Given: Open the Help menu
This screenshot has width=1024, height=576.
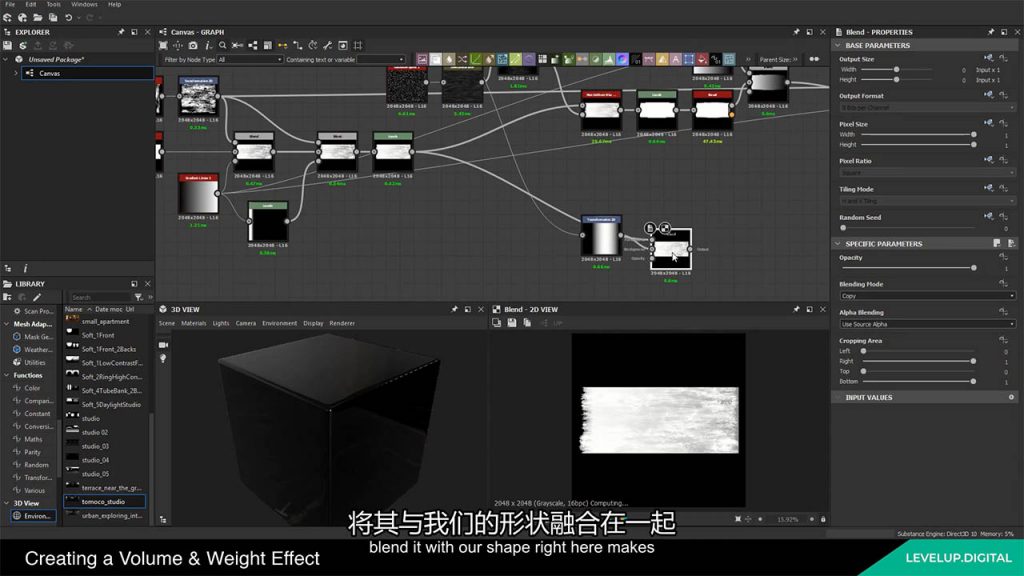Looking at the screenshot, I should tap(114, 4).
